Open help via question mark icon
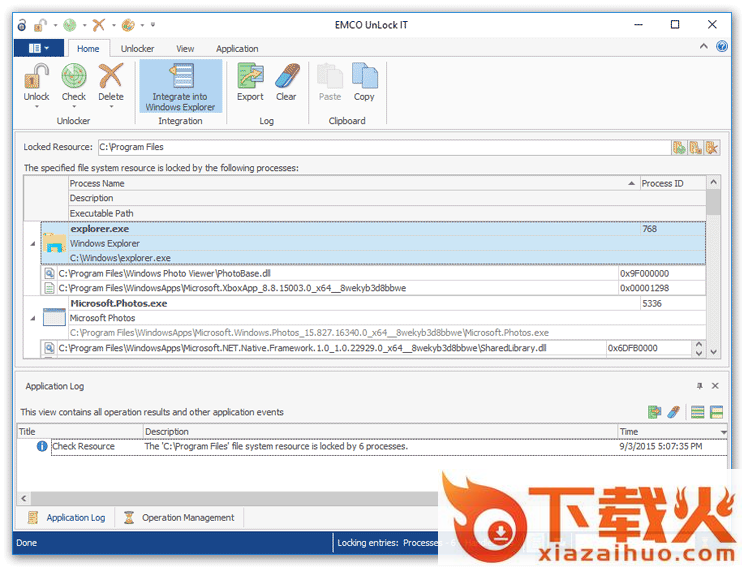Image resolution: width=744 pixels, height=567 pixels. [x=722, y=46]
